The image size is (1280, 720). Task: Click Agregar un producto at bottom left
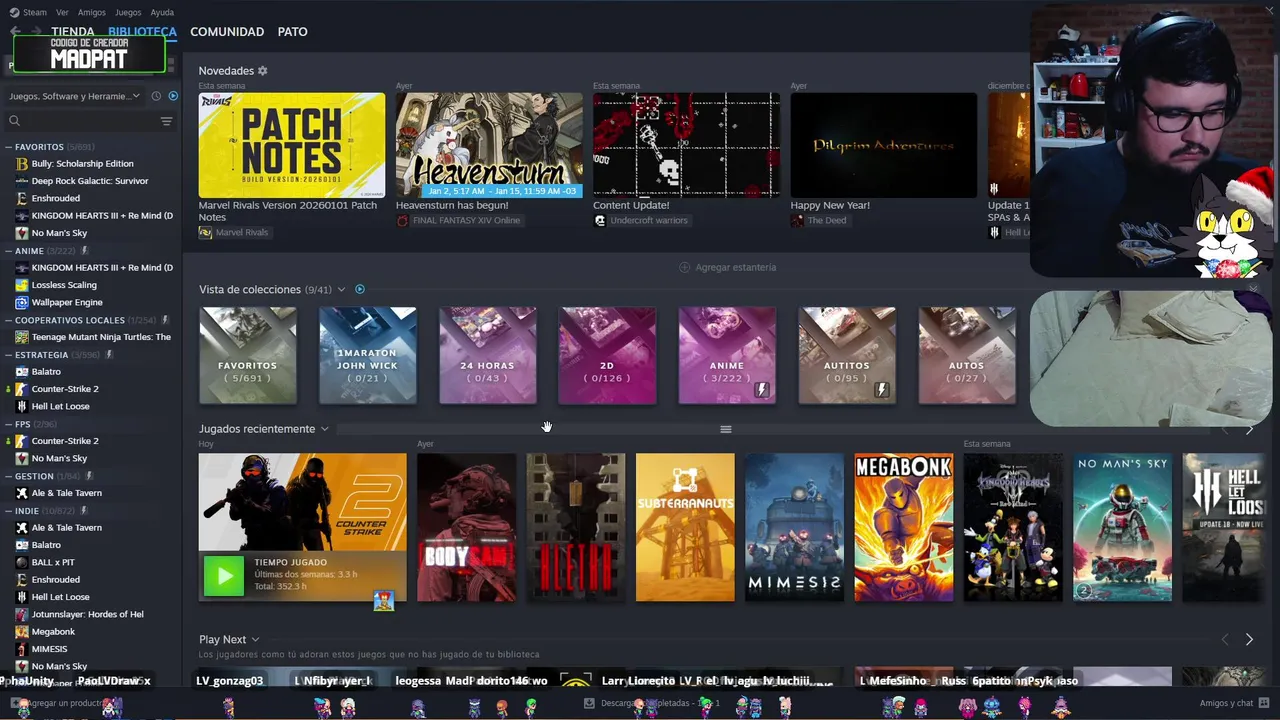(x=62, y=703)
